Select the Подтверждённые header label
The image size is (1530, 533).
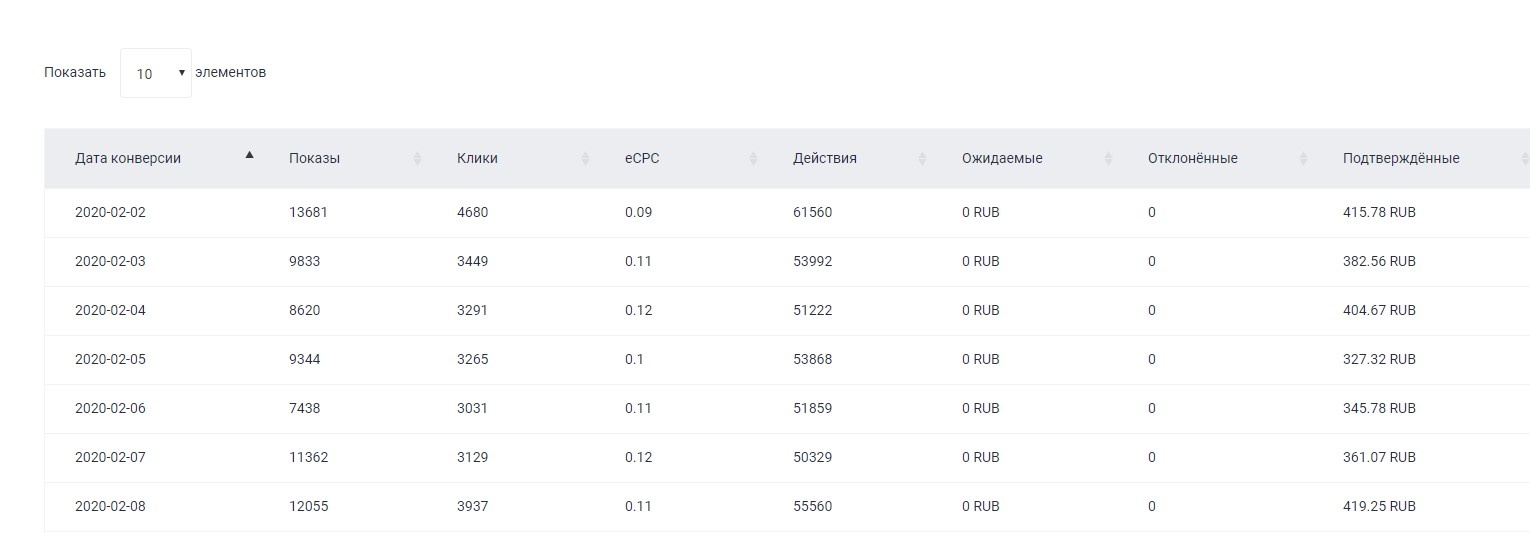[1400, 158]
